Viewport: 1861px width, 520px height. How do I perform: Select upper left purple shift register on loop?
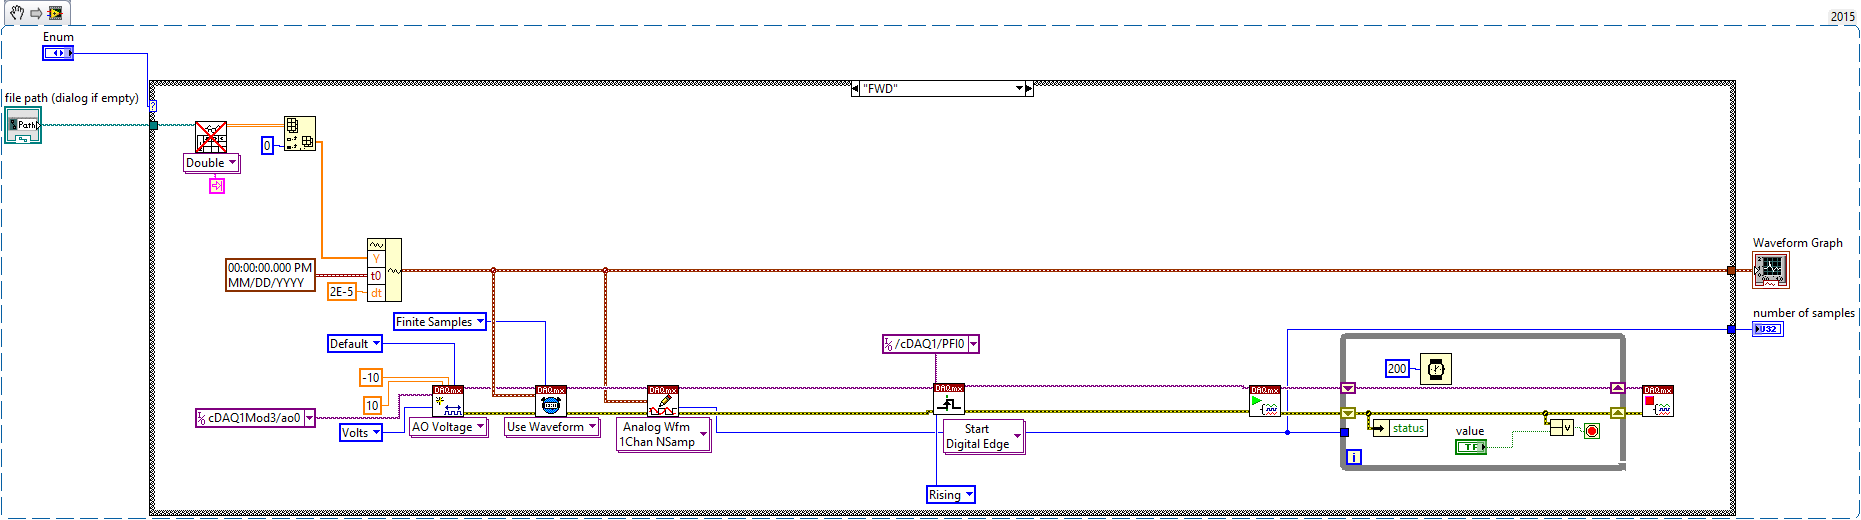[x=1348, y=388]
